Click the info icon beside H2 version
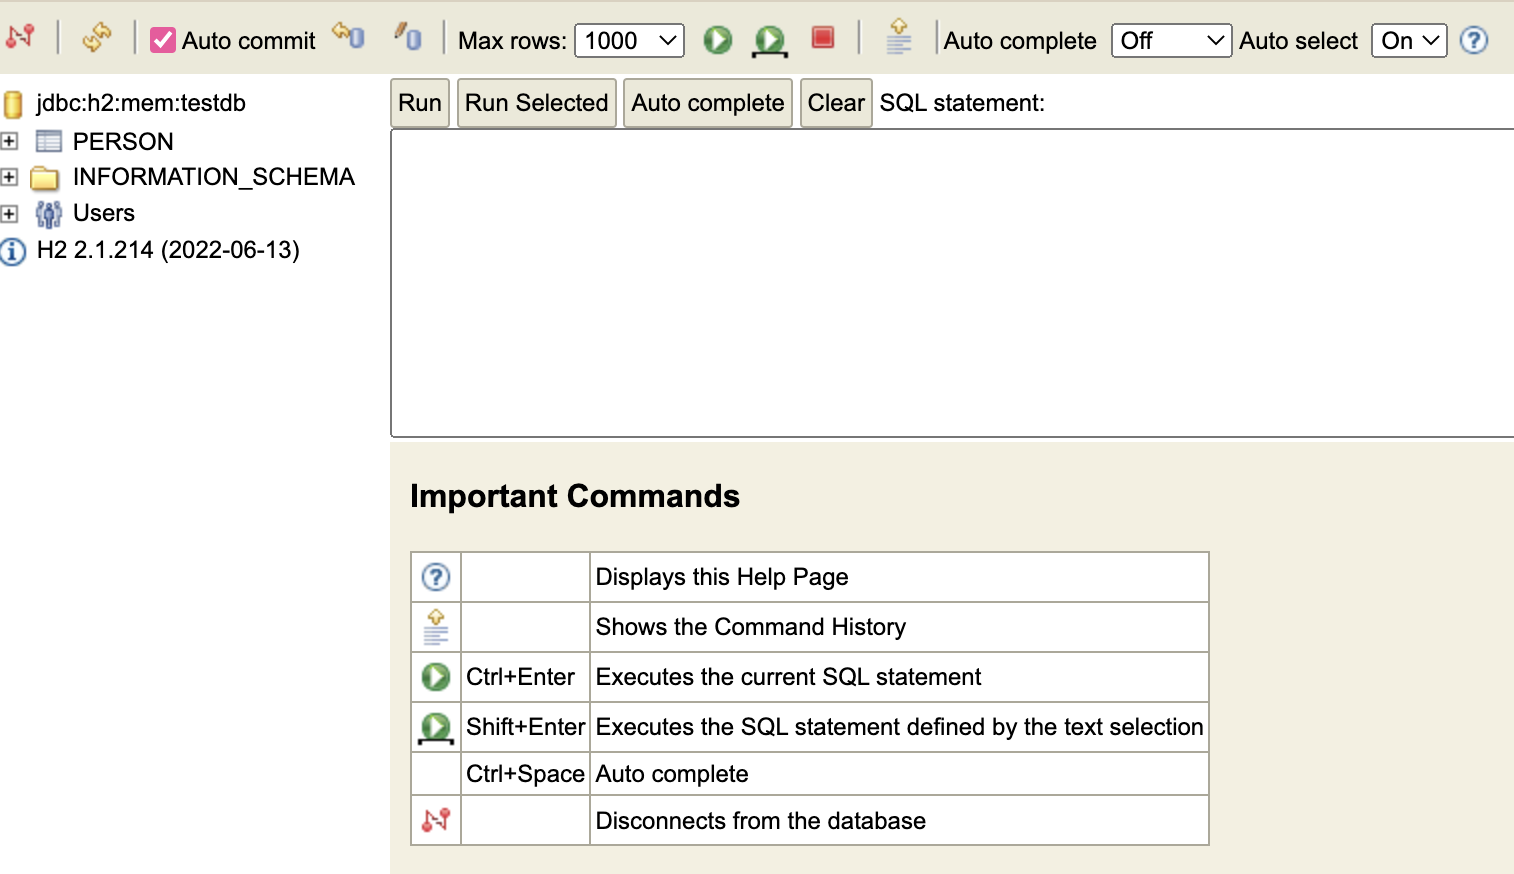Image resolution: width=1514 pixels, height=874 pixels. click(x=13, y=251)
